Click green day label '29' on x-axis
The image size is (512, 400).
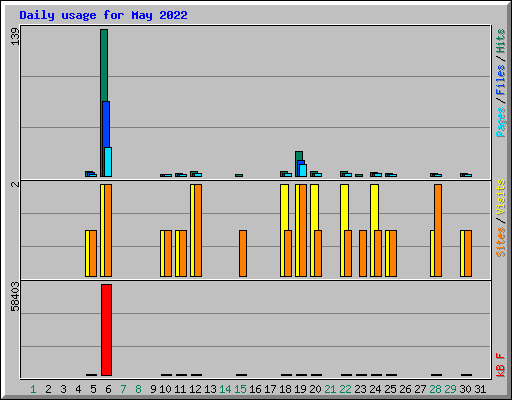(450, 389)
